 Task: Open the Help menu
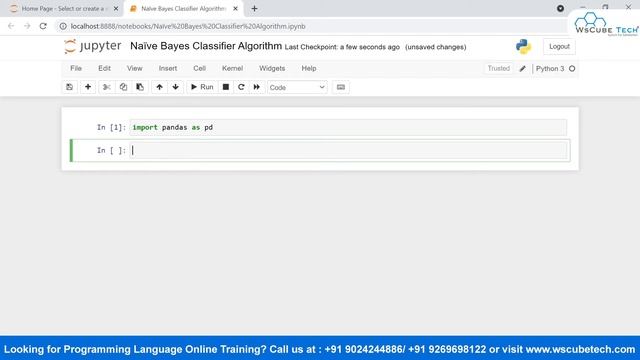(x=309, y=68)
